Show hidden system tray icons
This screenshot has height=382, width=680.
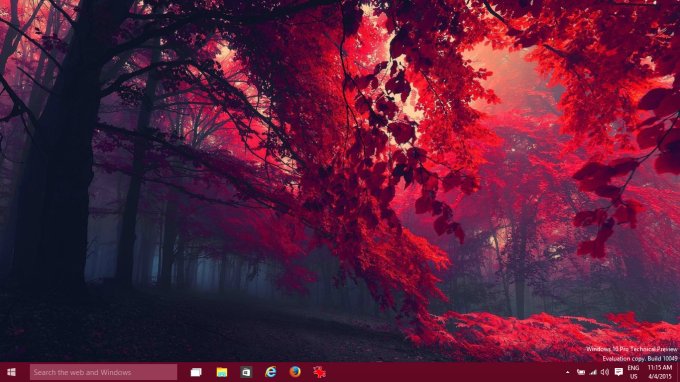pos(567,372)
